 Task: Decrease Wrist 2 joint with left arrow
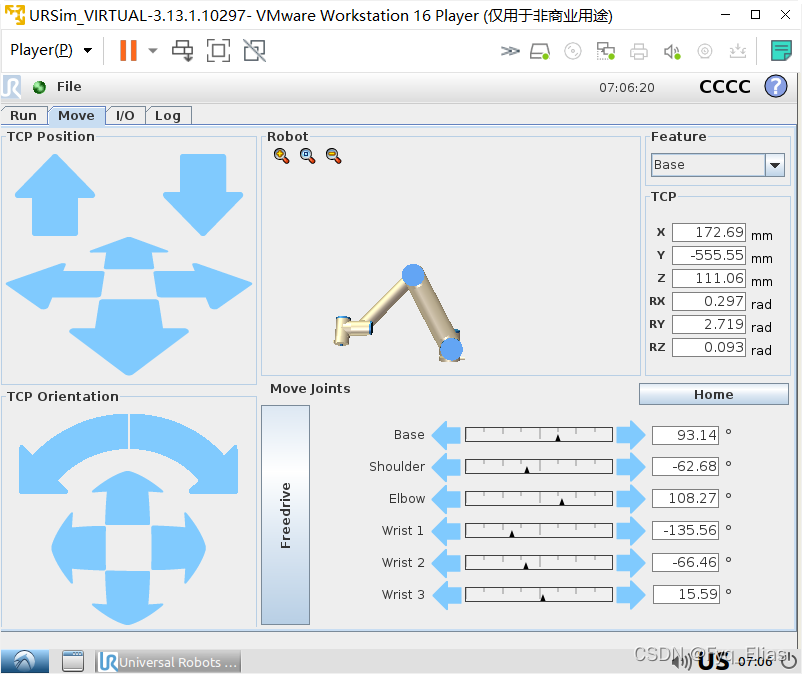click(x=447, y=563)
